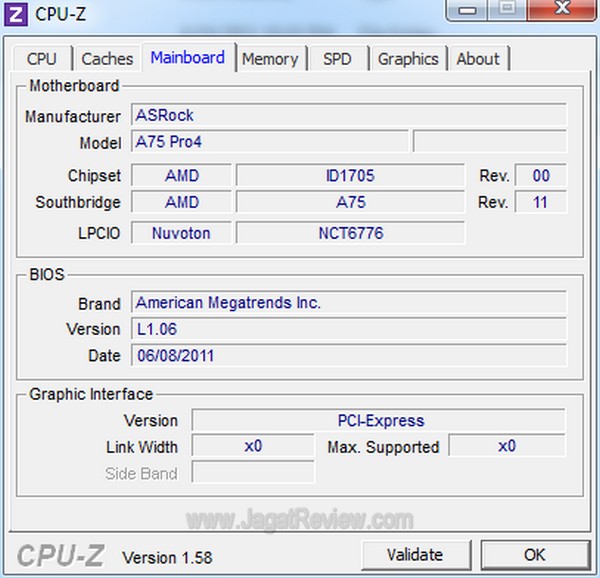This screenshot has width=600, height=578.
Task: Click the empty field beside Model
Action: 490,141
